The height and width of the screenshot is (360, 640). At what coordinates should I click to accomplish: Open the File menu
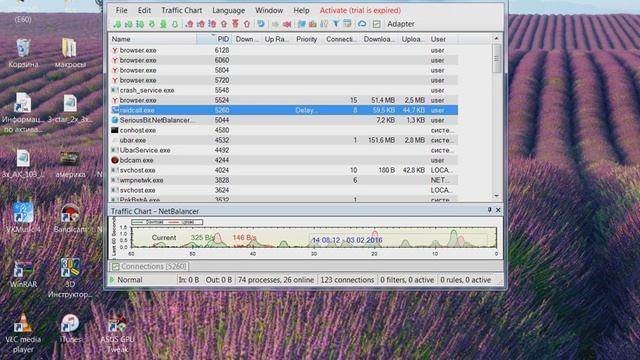tap(121, 10)
